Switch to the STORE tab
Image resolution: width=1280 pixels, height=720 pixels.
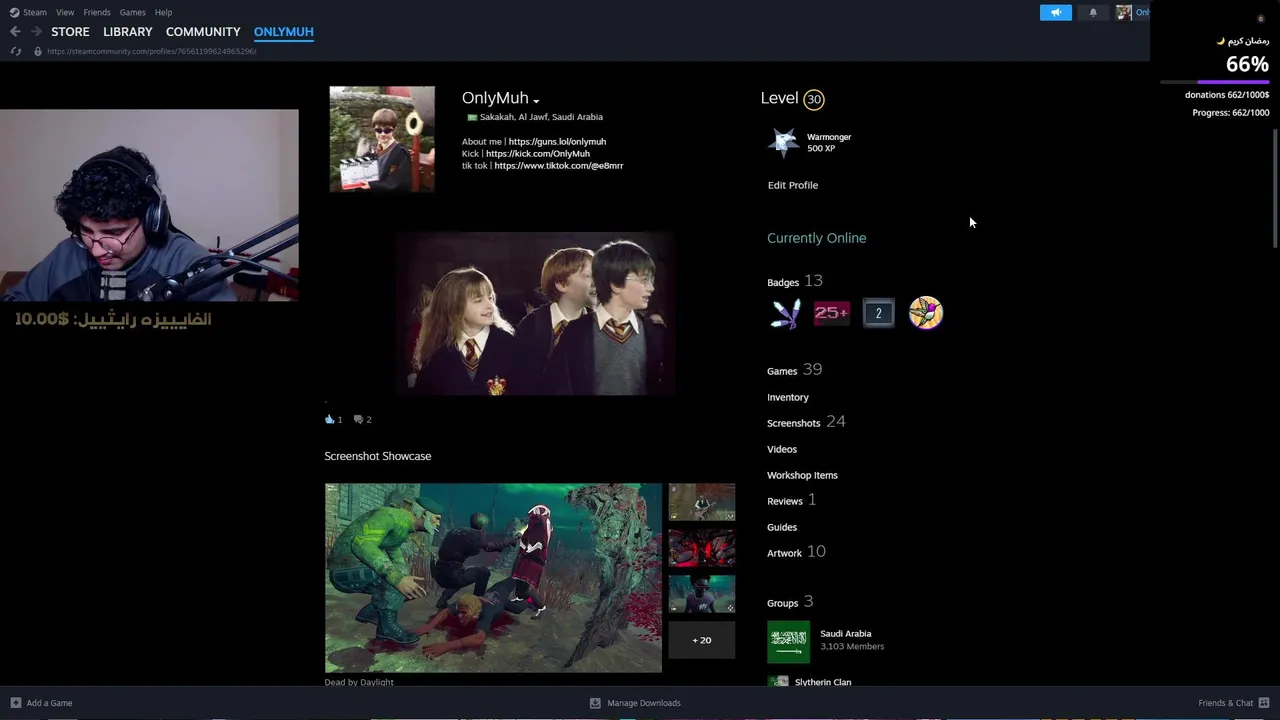(x=70, y=32)
